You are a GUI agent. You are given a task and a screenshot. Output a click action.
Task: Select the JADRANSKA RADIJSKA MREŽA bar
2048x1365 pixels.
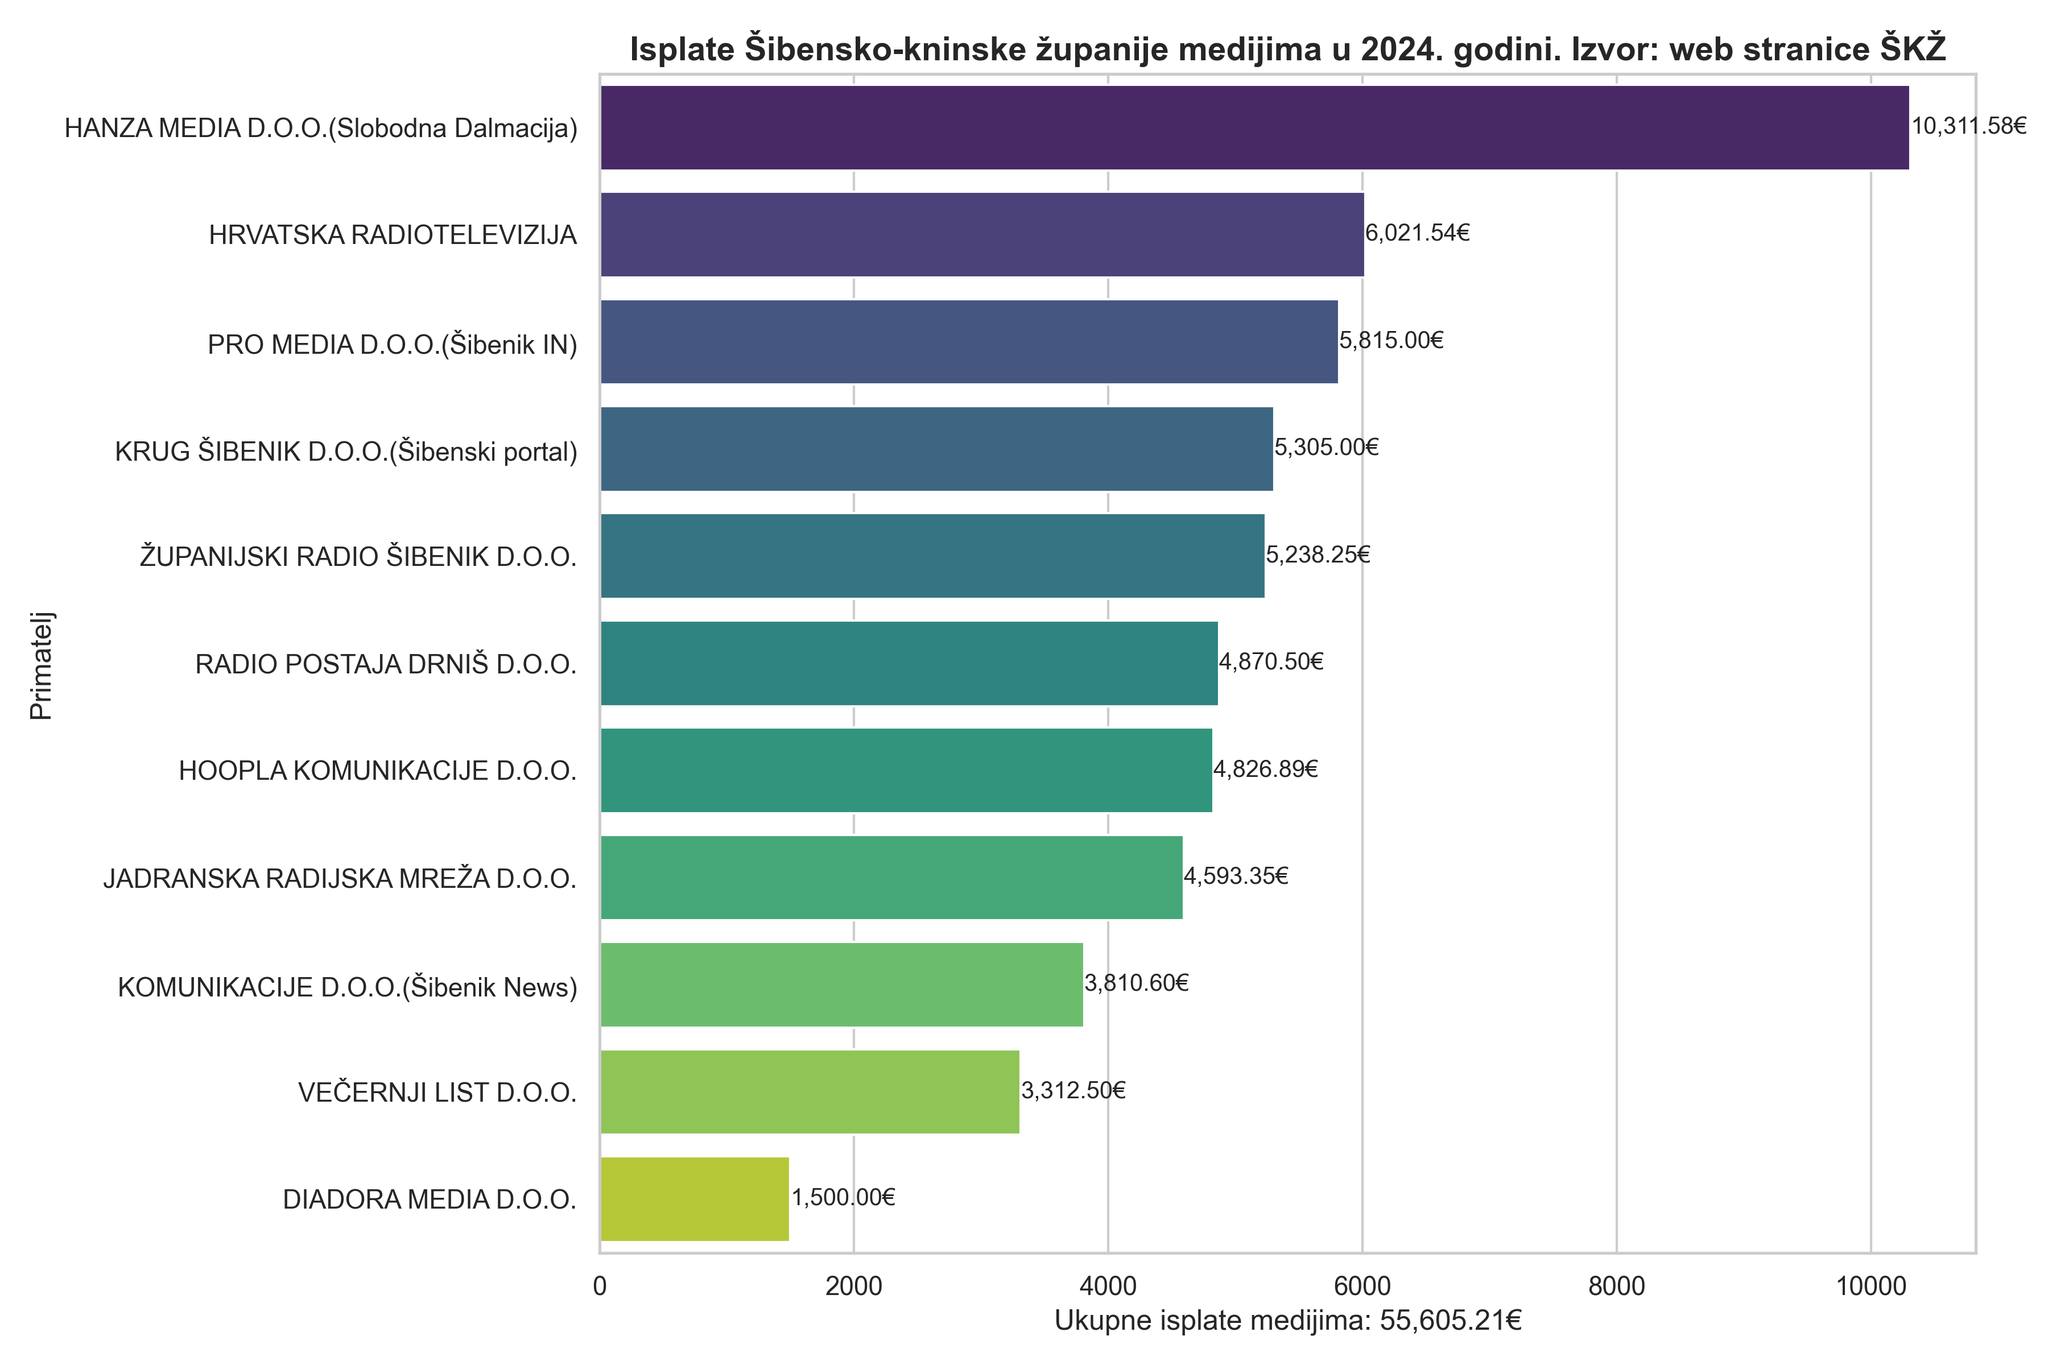[891, 877]
